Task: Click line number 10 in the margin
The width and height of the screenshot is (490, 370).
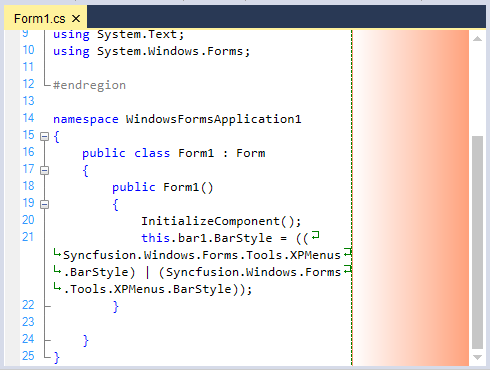Action: coord(28,50)
